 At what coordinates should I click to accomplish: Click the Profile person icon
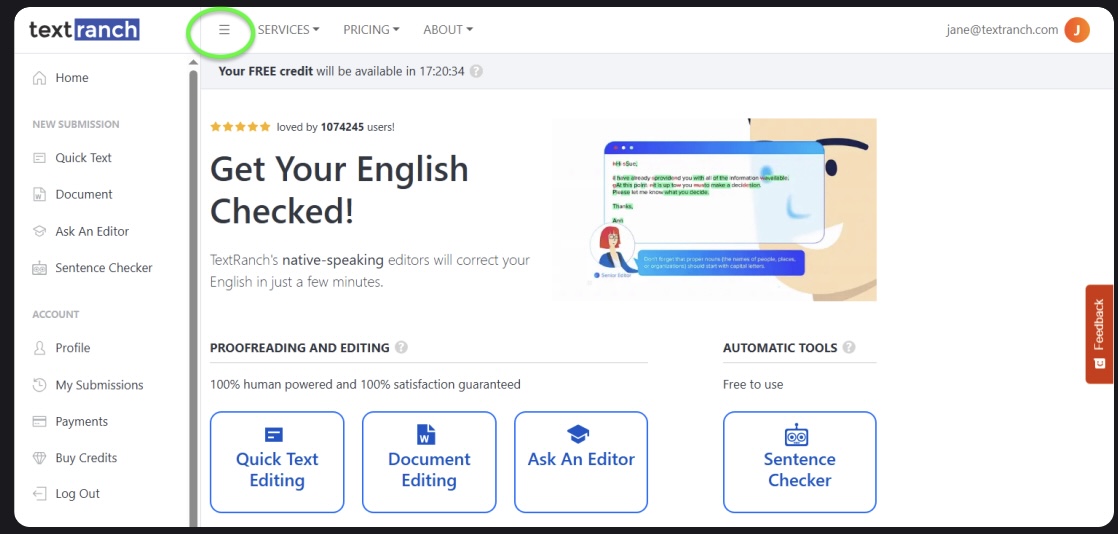pos(40,348)
